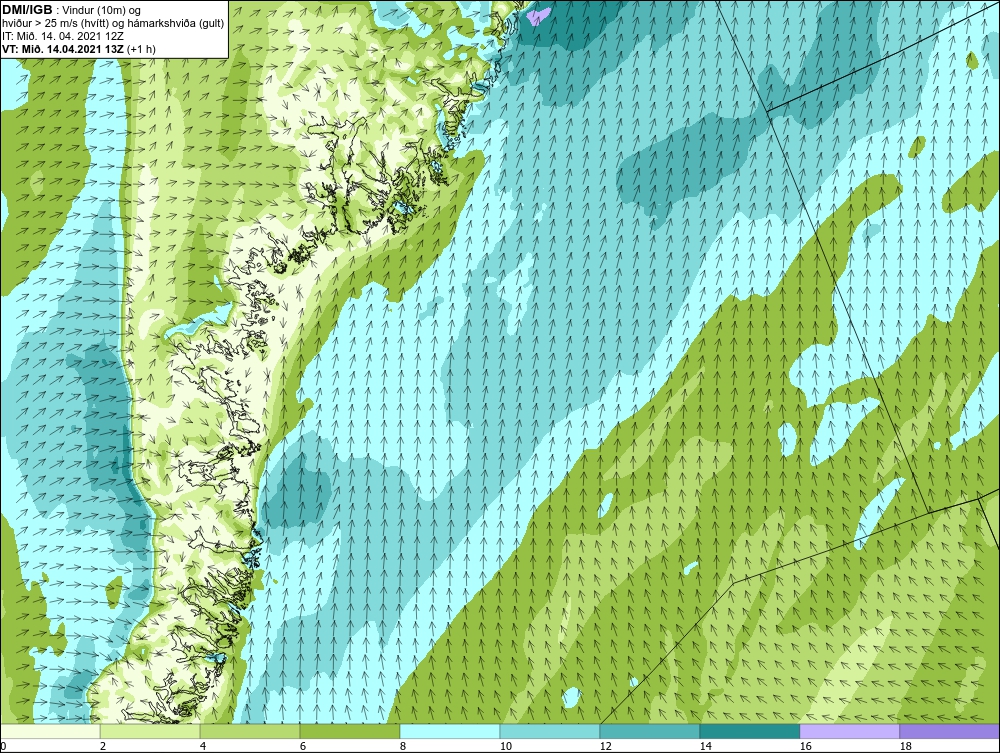Click the 18+ m/s purple legend swatch
Viewport: 1000px width, 753px height.
[x=950, y=731]
